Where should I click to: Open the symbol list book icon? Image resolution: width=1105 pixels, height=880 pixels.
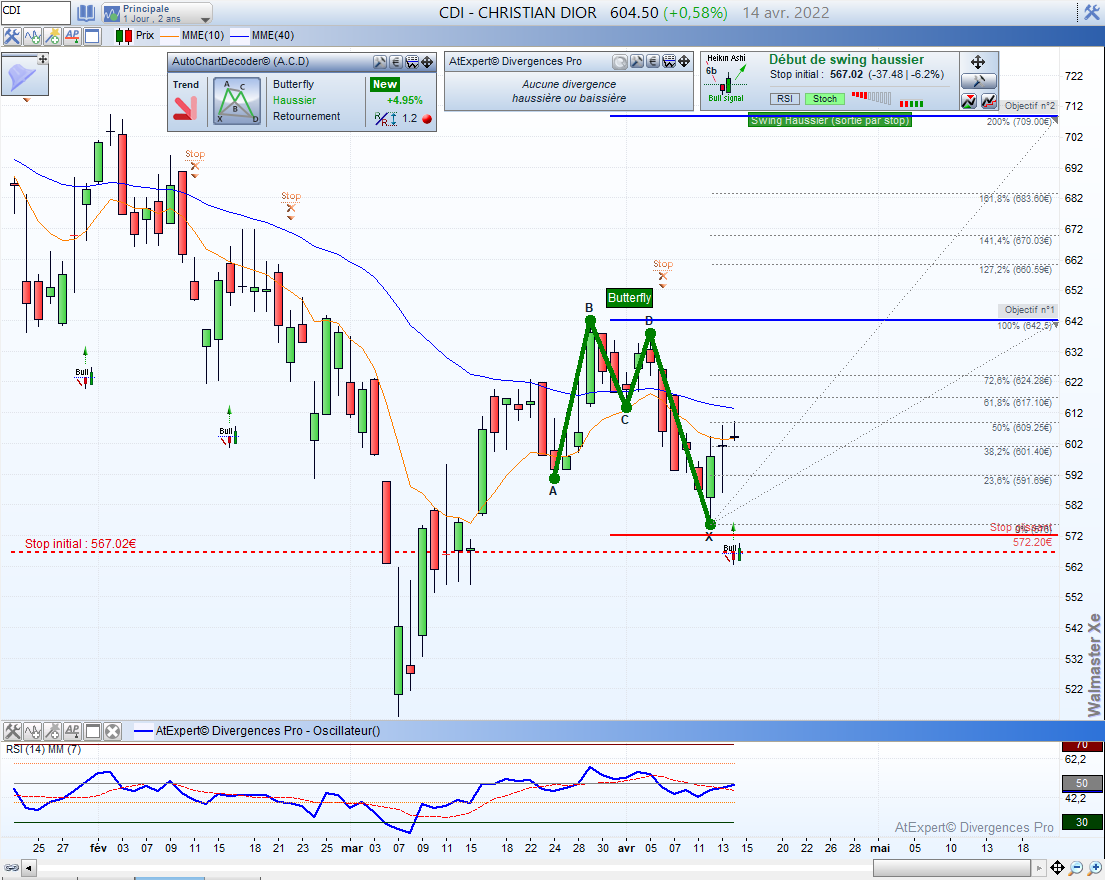[x=85, y=13]
